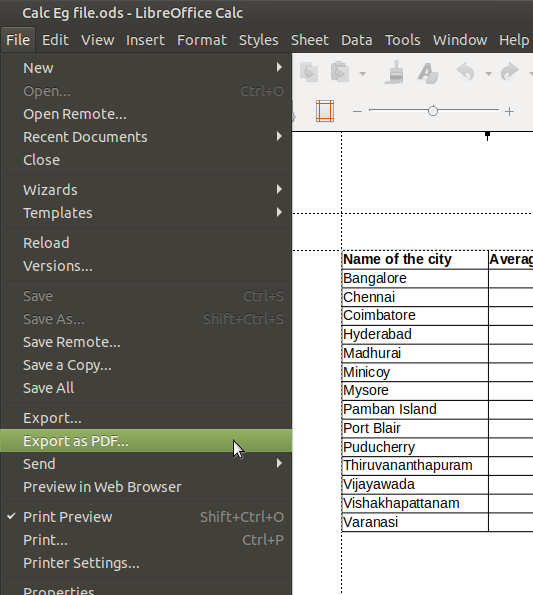Open the Data menu
533x595 pixels.
pyautogui.click(x=357, y=40)
